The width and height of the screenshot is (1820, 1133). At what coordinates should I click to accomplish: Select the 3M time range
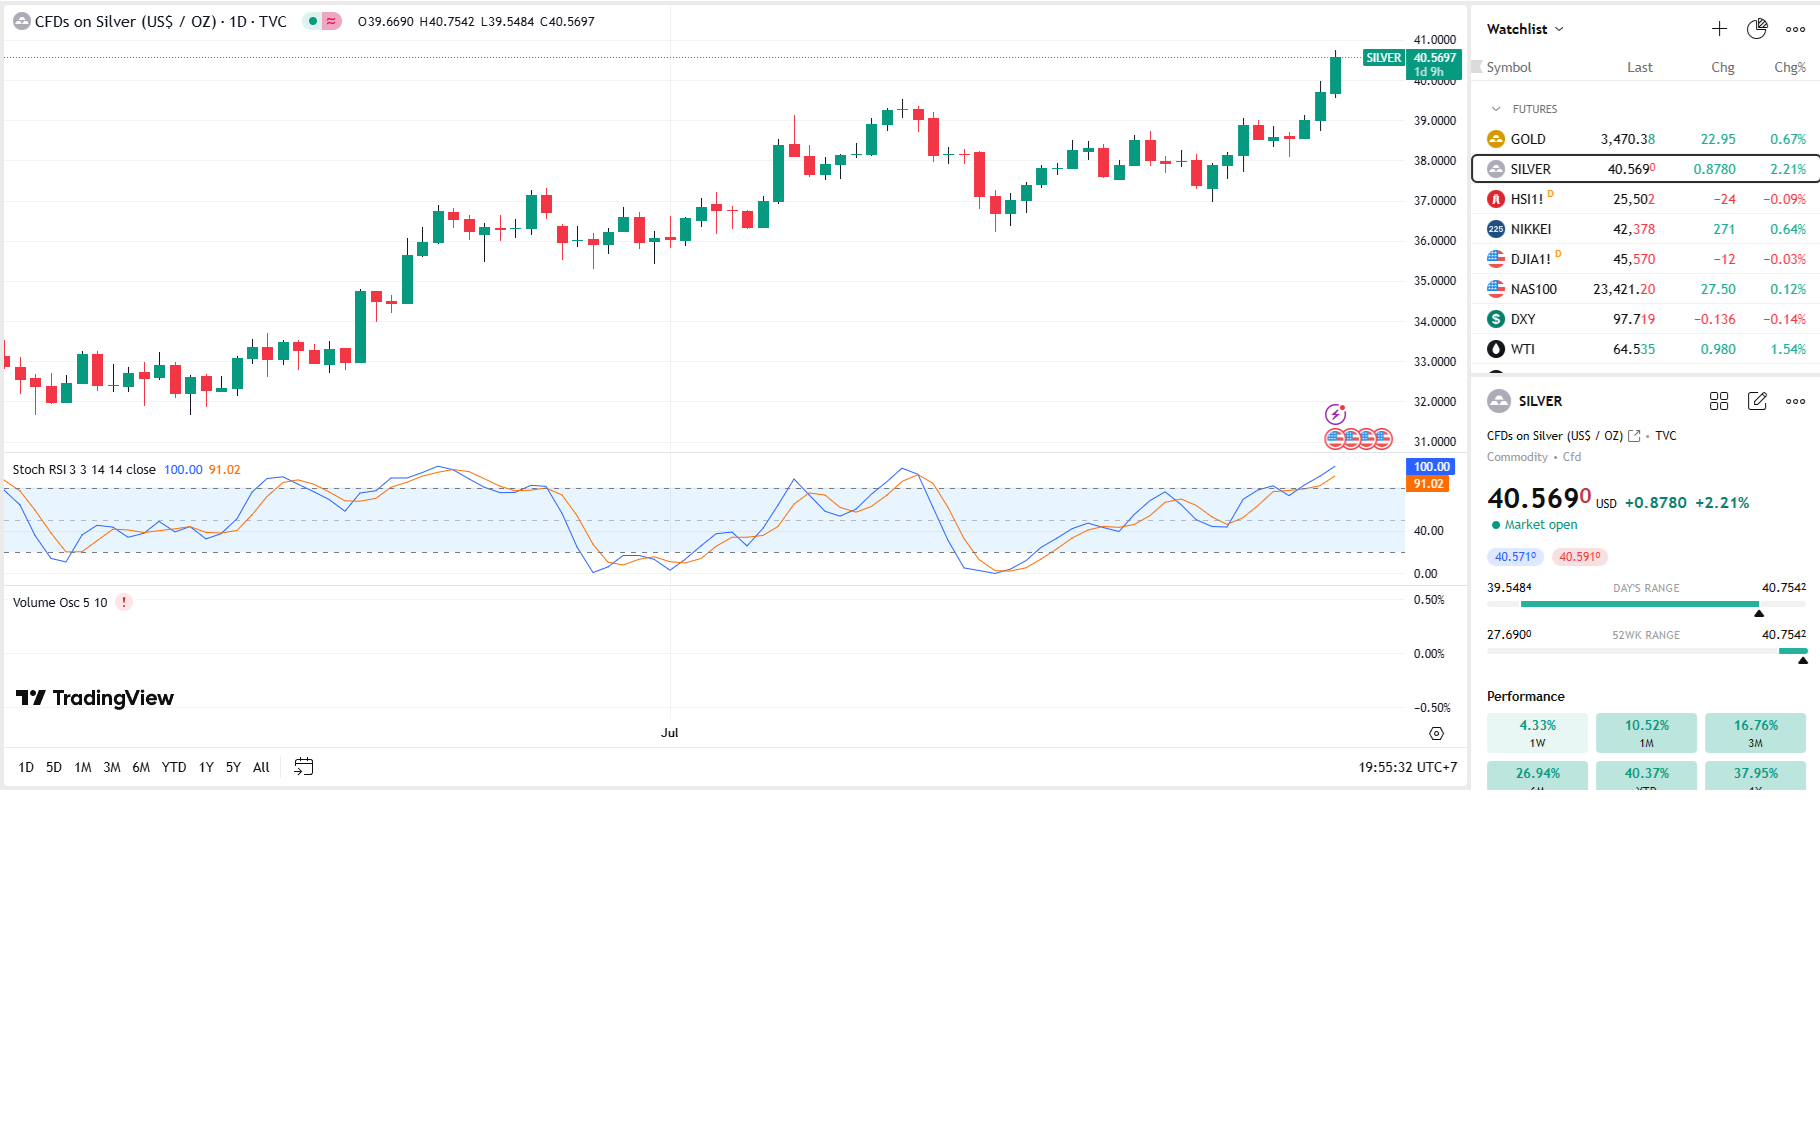click(x=112, y=767)
